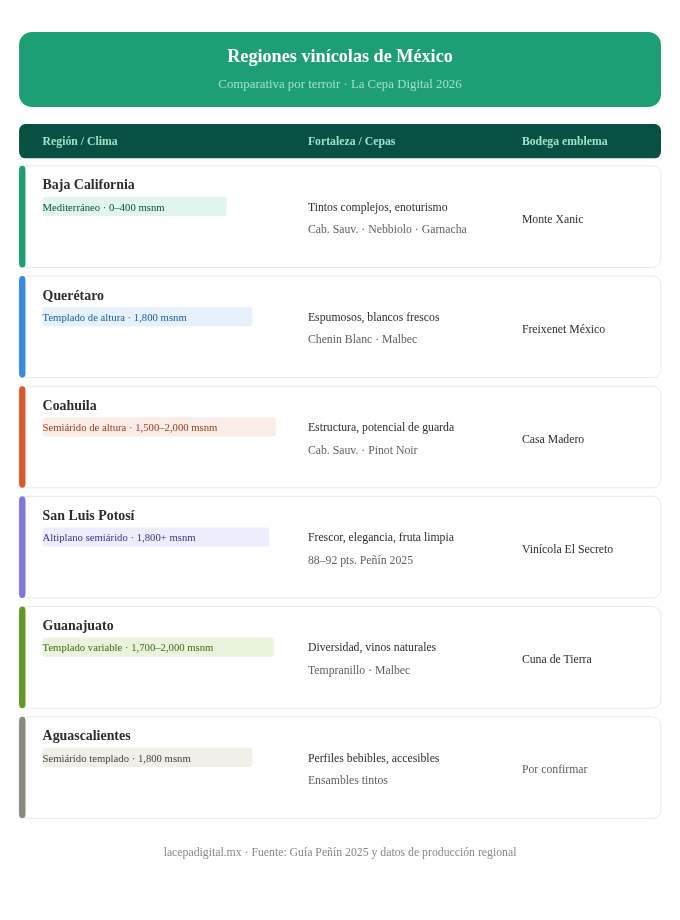The image size is (680, 920).
Task: Select the Aguascalientes region name
Action: click(x=86, y=735)
